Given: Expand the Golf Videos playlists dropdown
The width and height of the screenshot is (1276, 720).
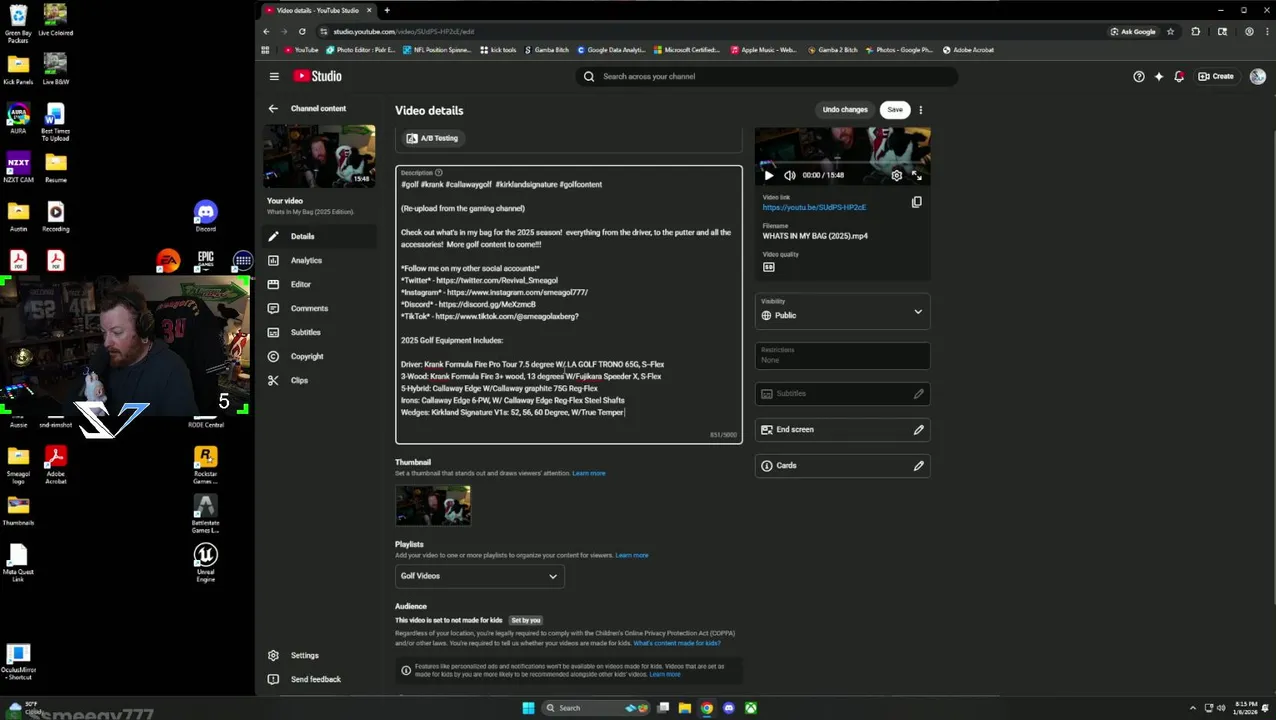Looking at the screenshot, I should [x=479, y=576].
